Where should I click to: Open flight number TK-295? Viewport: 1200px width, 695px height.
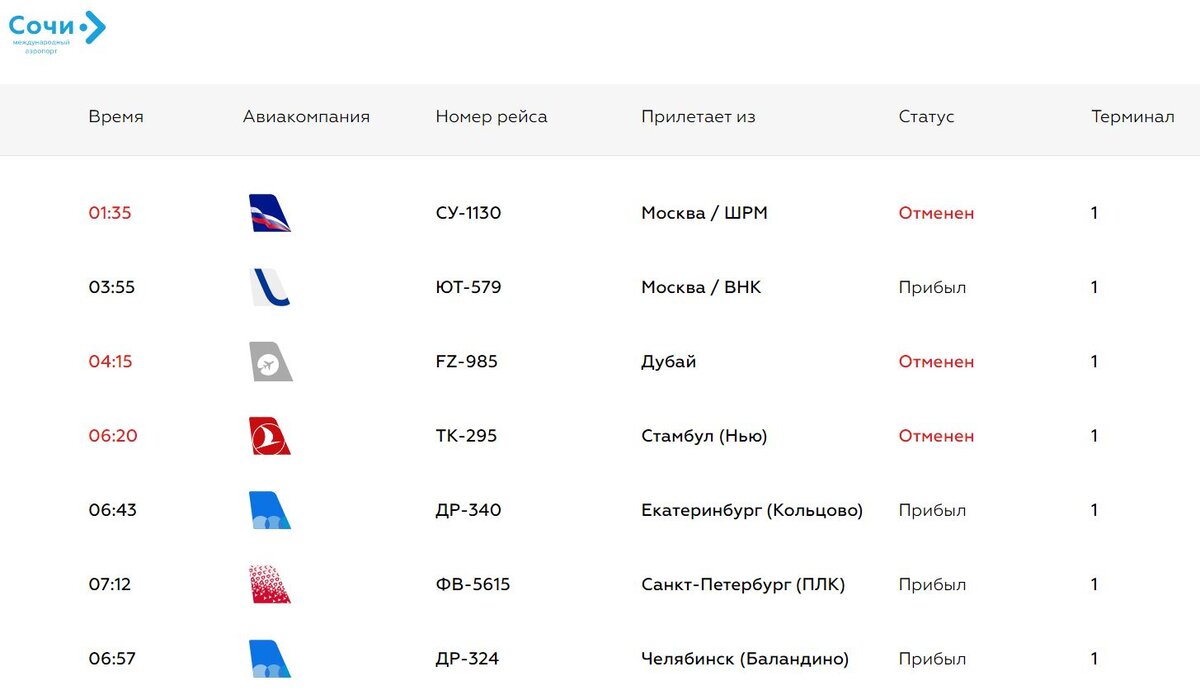point(466,436)
